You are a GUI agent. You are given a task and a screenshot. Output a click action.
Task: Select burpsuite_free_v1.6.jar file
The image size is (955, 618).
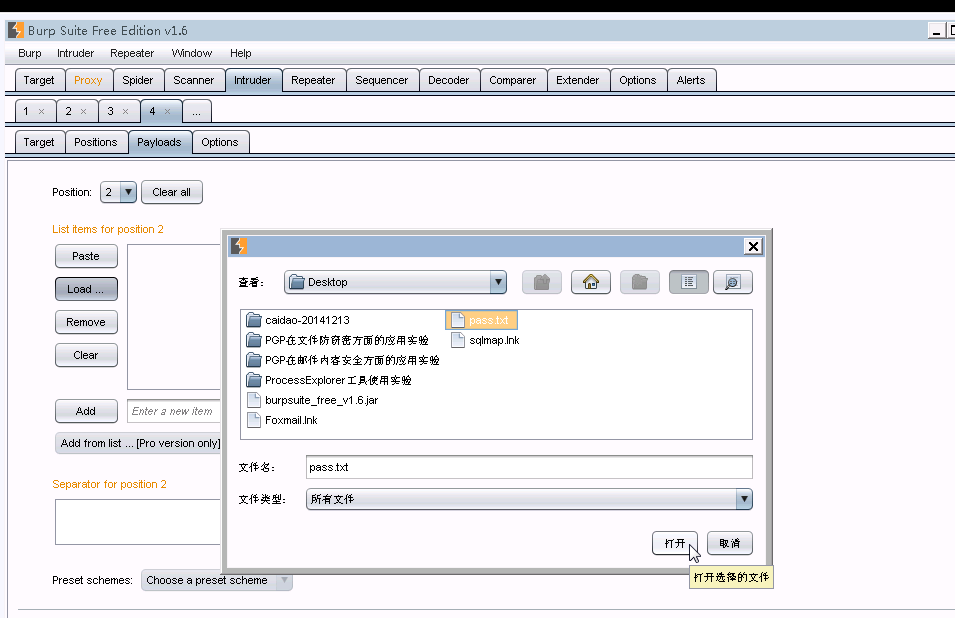pyautogui.click(x=313, y=401)
